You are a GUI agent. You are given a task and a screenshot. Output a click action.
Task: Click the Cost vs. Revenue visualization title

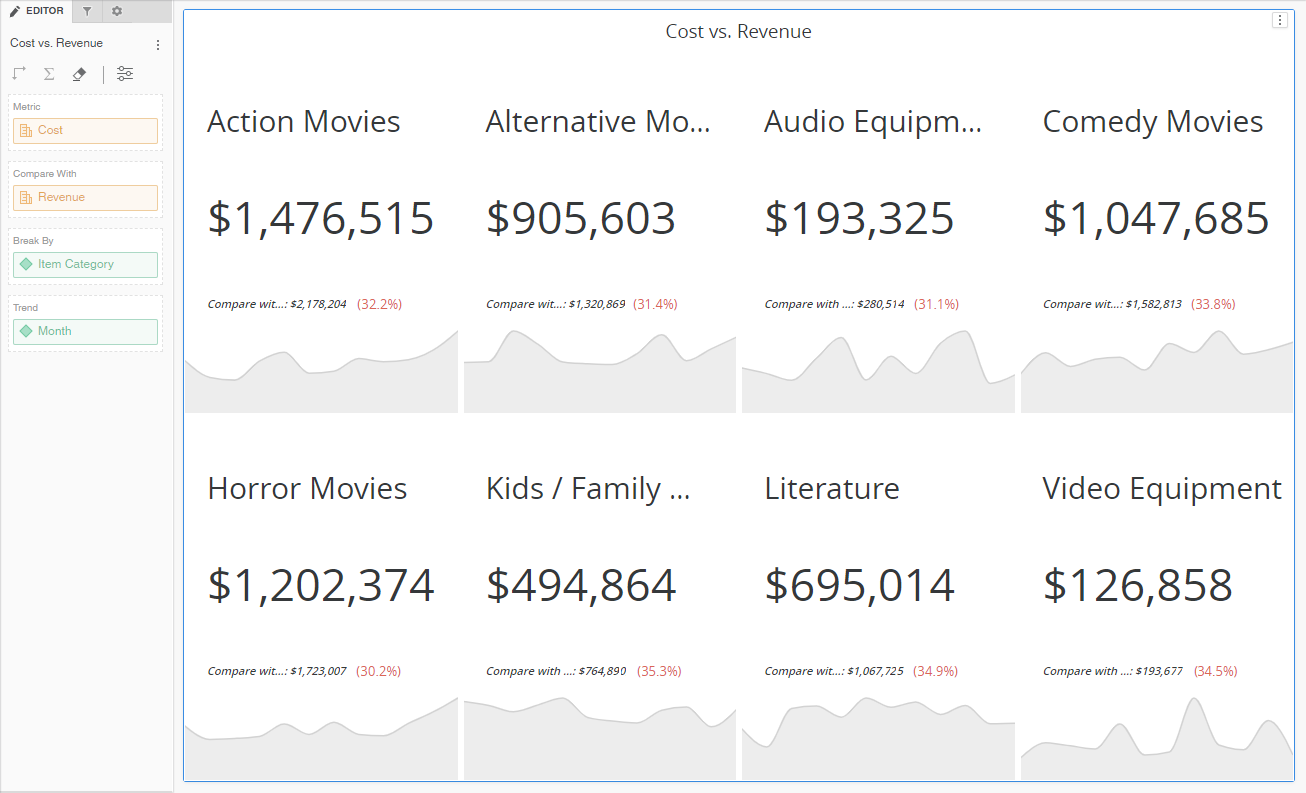click(738, 32)
